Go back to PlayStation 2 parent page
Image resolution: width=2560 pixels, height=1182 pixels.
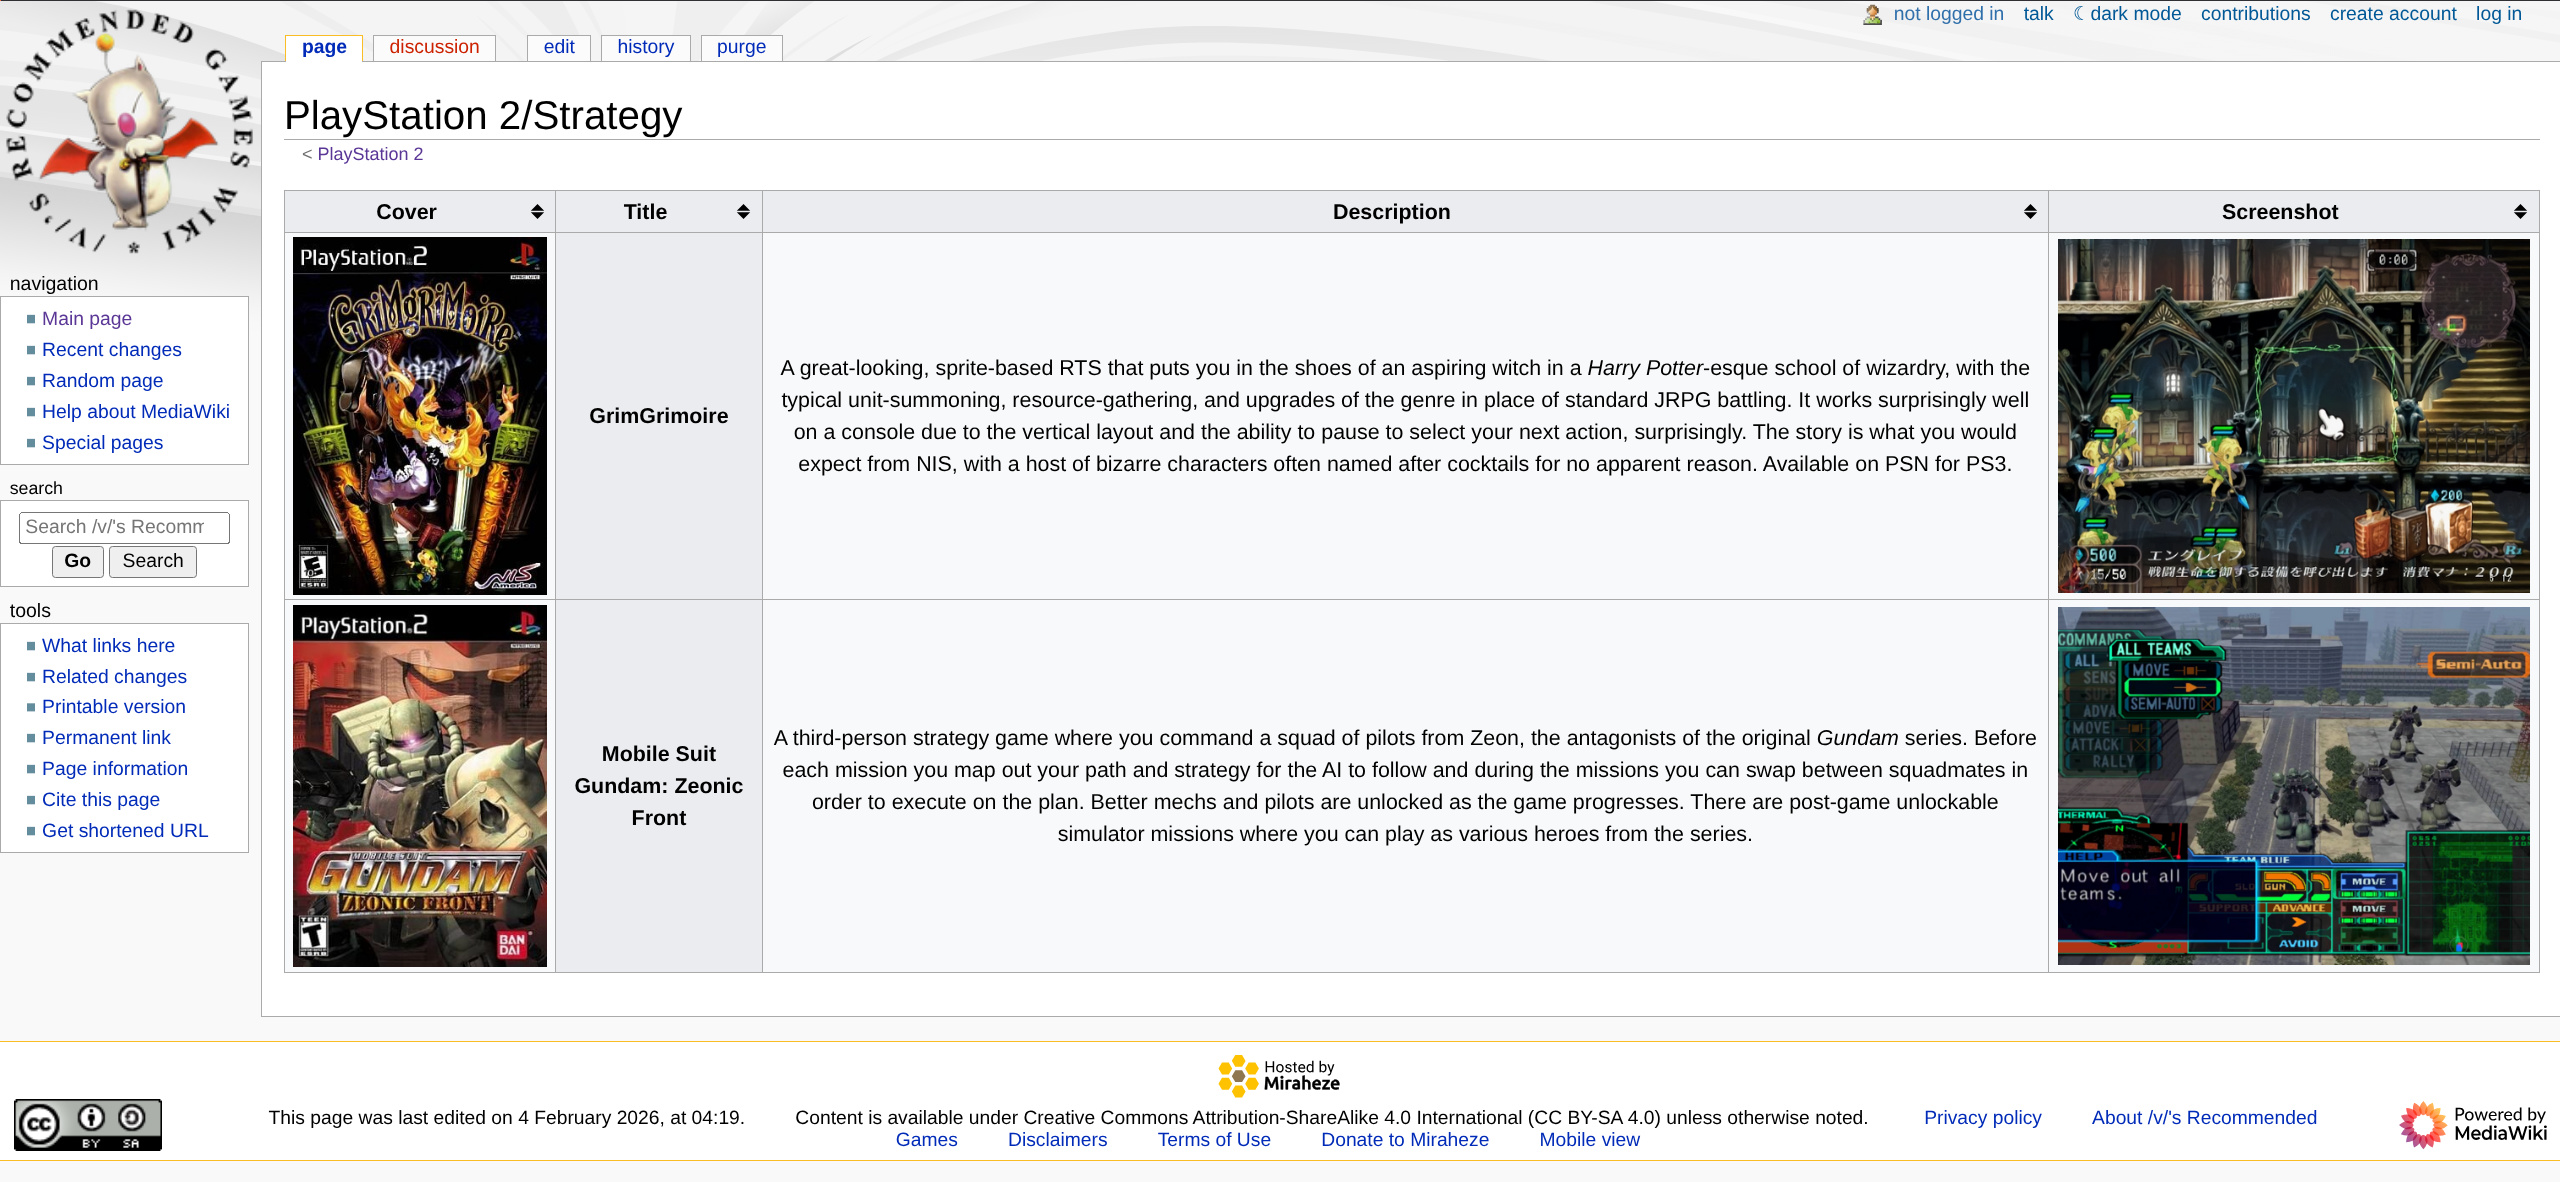[x=370, y=154]
